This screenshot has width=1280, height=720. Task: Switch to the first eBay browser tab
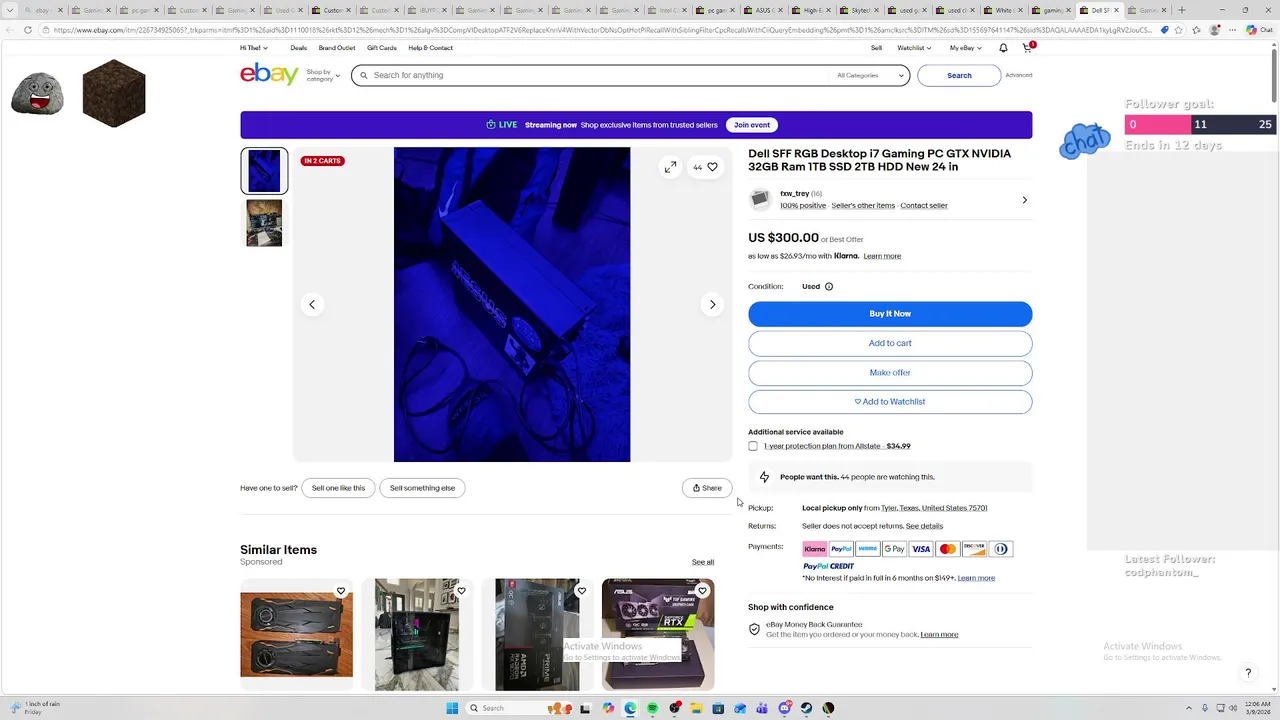pyautogui.click(x=42, y=10)
